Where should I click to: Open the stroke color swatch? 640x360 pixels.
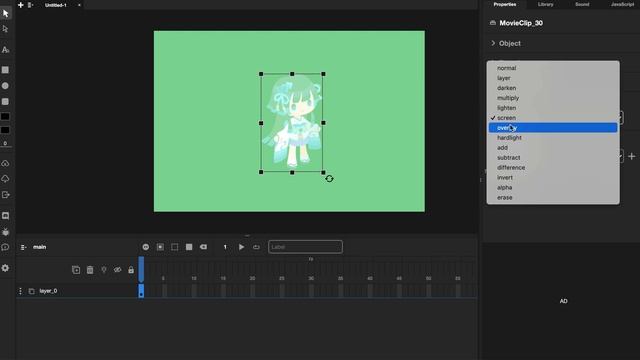click(5, 130)
